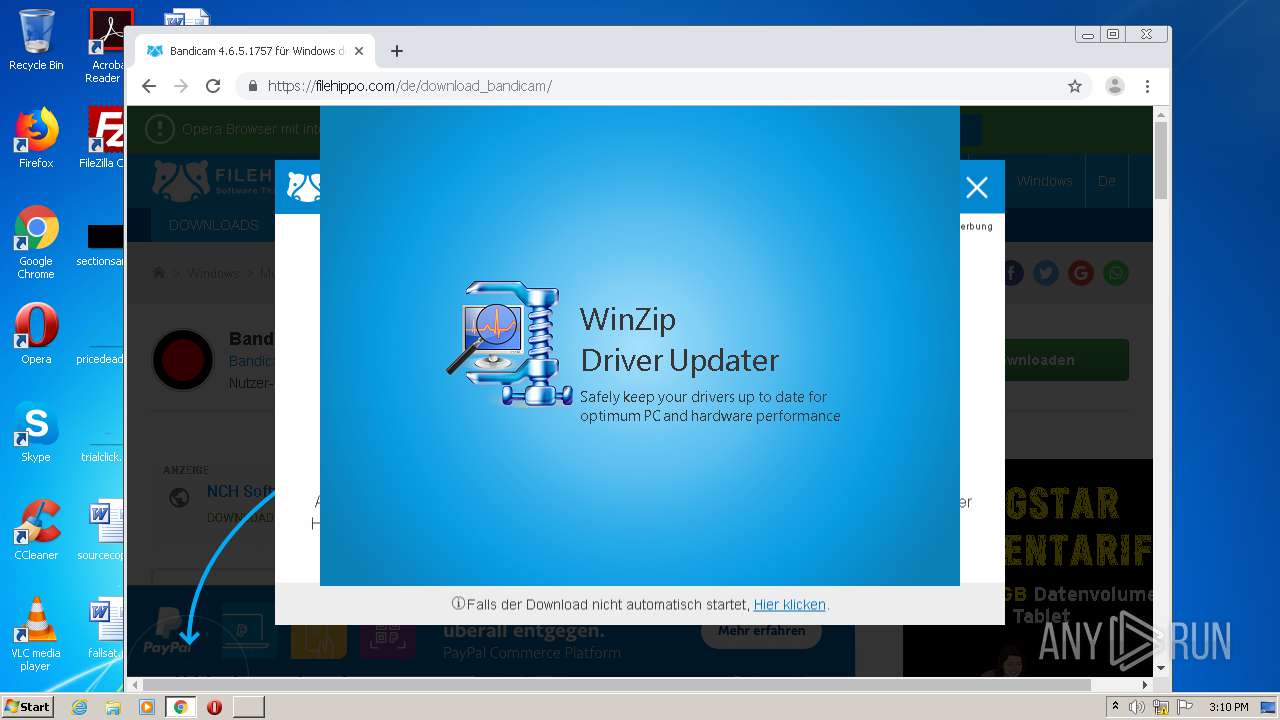Open Skype desktop shortcut
This screenshot has width=1280, height=720.
pyautogui.click(x=36, y=432)
